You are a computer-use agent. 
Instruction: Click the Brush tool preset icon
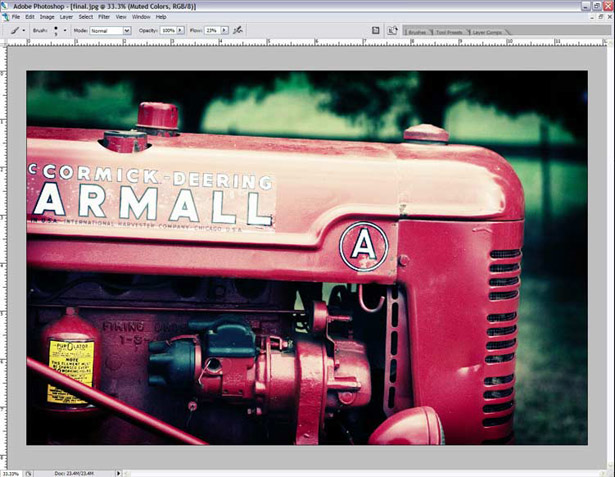[15, 30]
